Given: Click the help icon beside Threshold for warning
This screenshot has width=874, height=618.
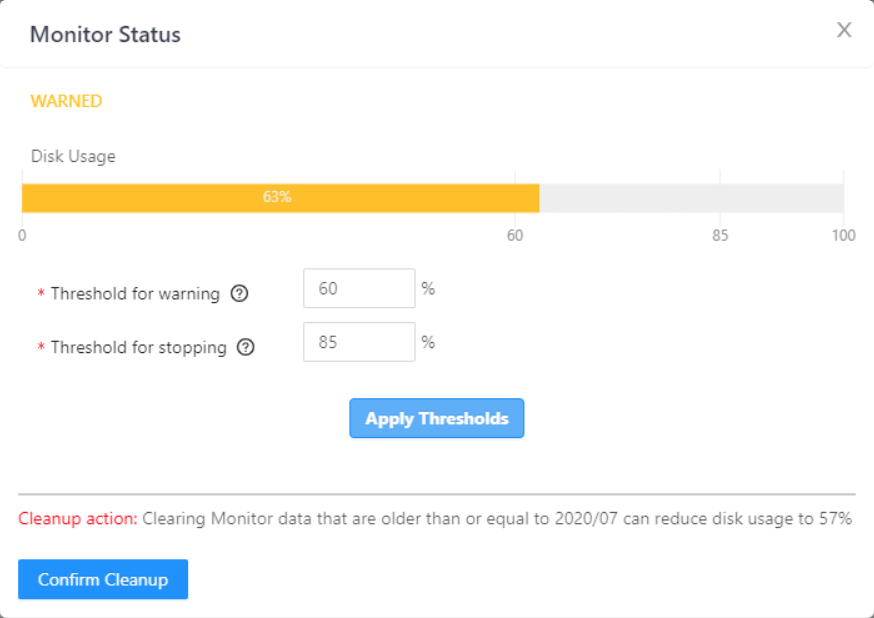Looking at the screenshot, I should (239, 293).
